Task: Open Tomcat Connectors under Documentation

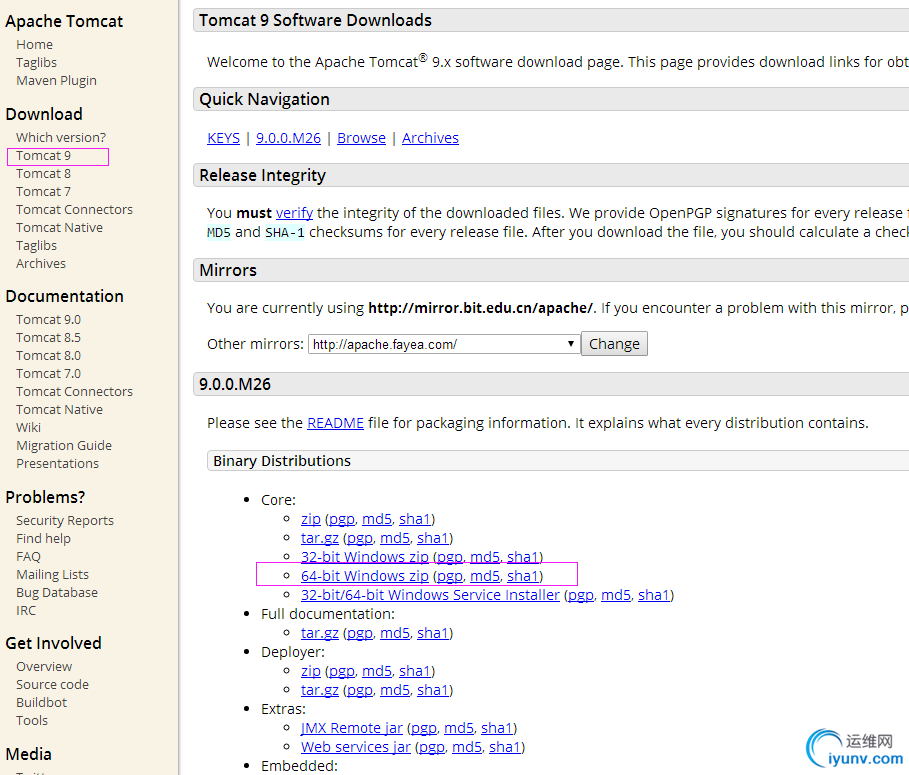Action: 74,391
